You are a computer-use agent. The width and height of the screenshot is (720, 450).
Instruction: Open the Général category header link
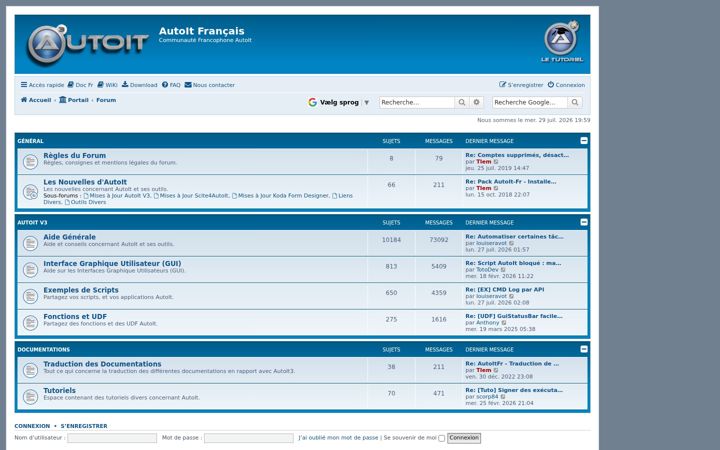point(30,141)
